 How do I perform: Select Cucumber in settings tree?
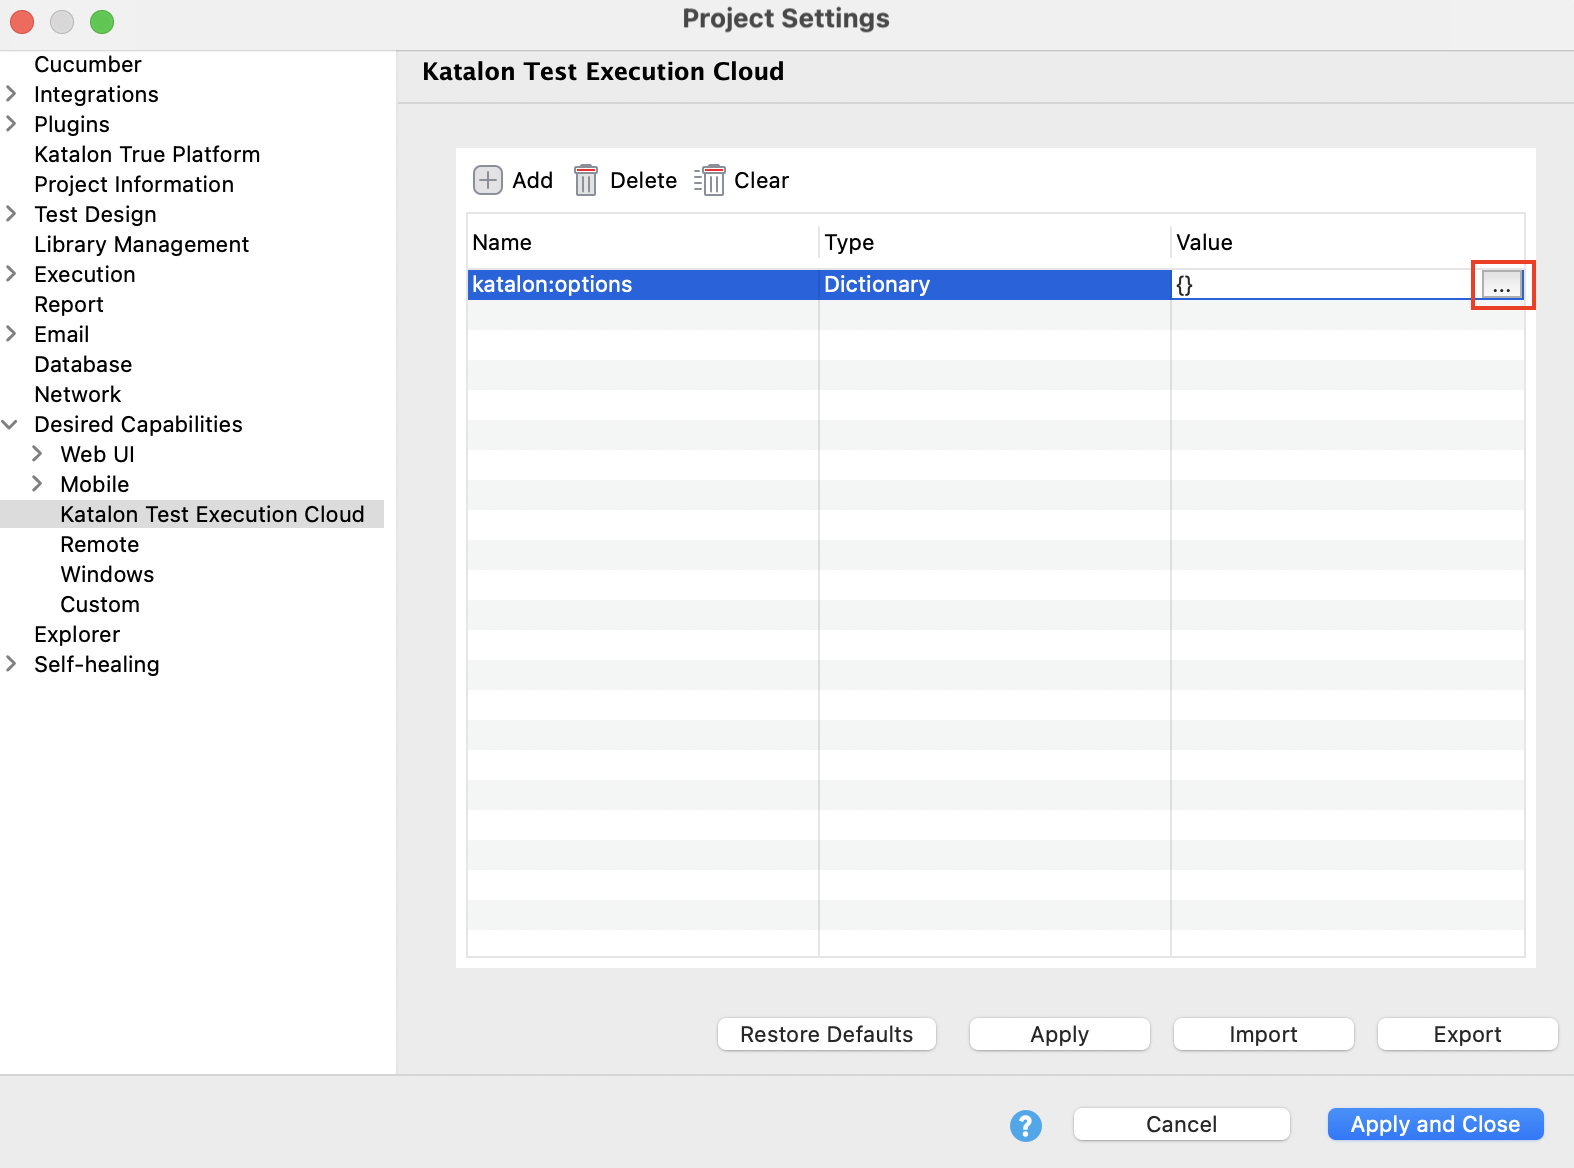pyautogui.click(x=88, y=64)
